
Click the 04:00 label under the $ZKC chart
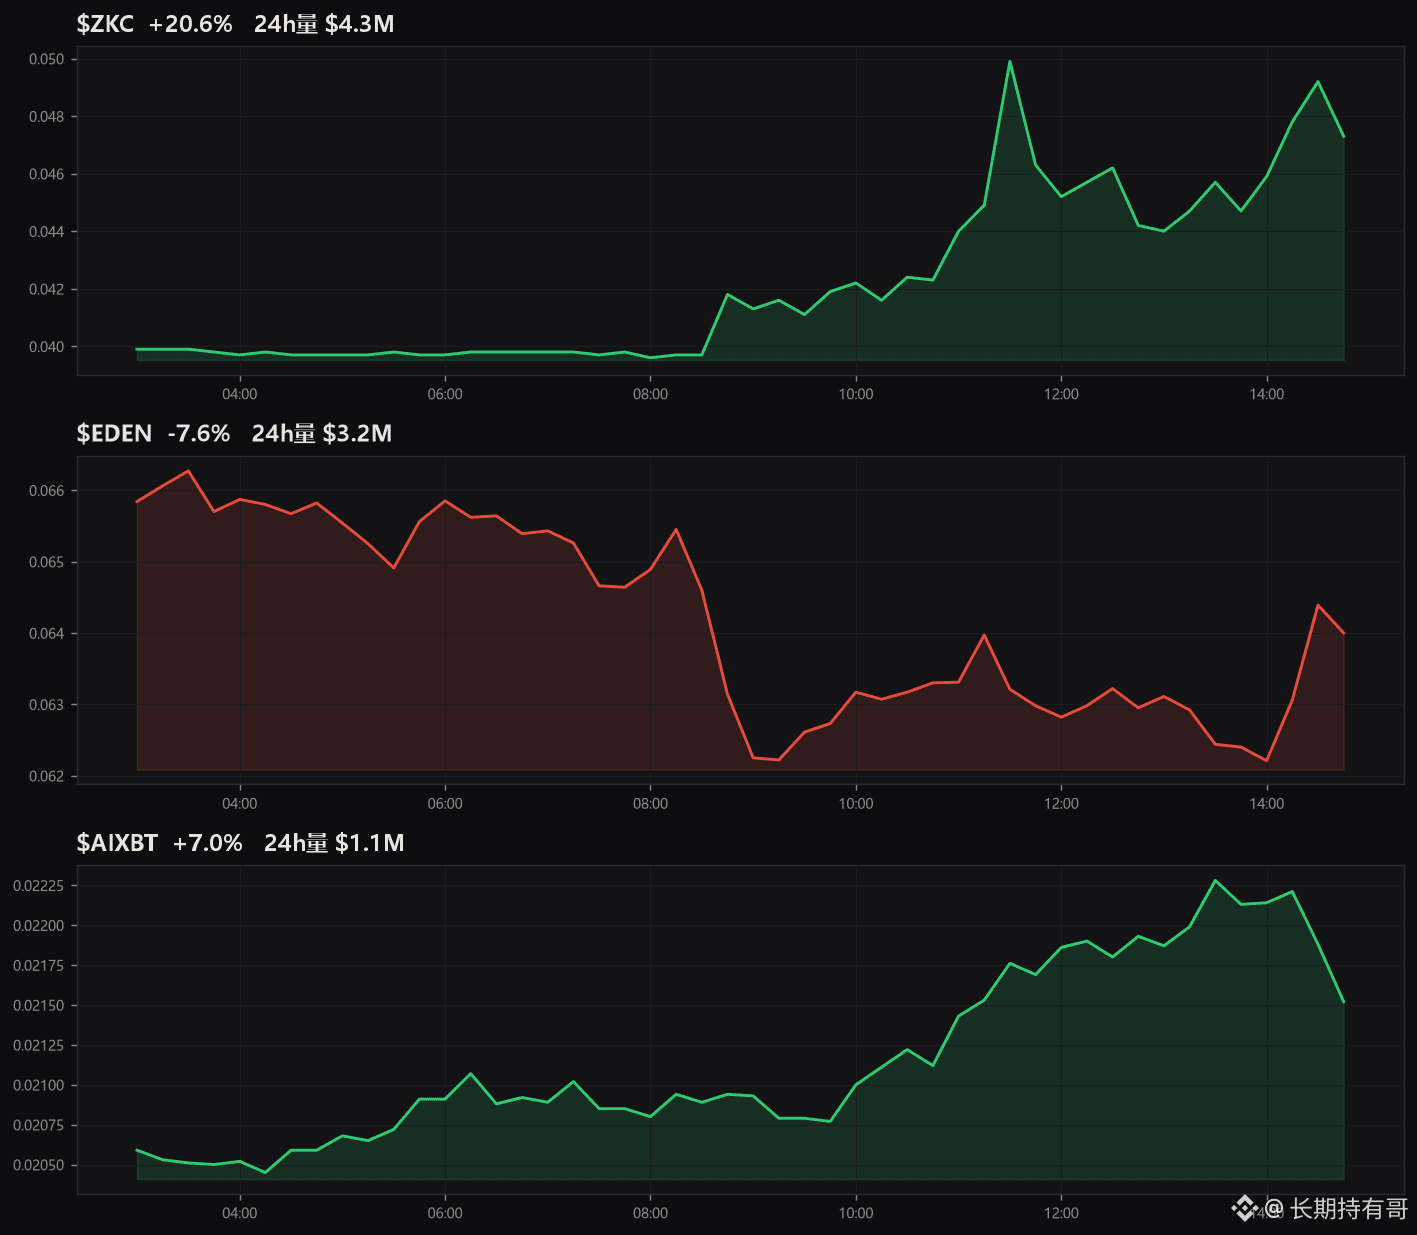[240, 394]
